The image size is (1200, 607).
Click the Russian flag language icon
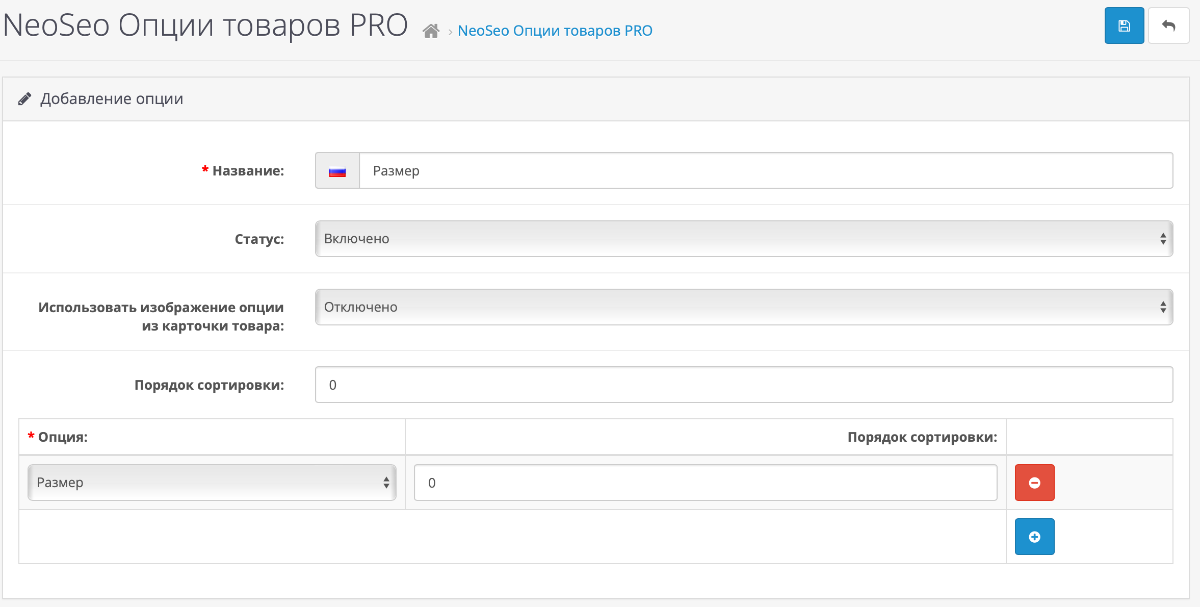coord(337,171)
